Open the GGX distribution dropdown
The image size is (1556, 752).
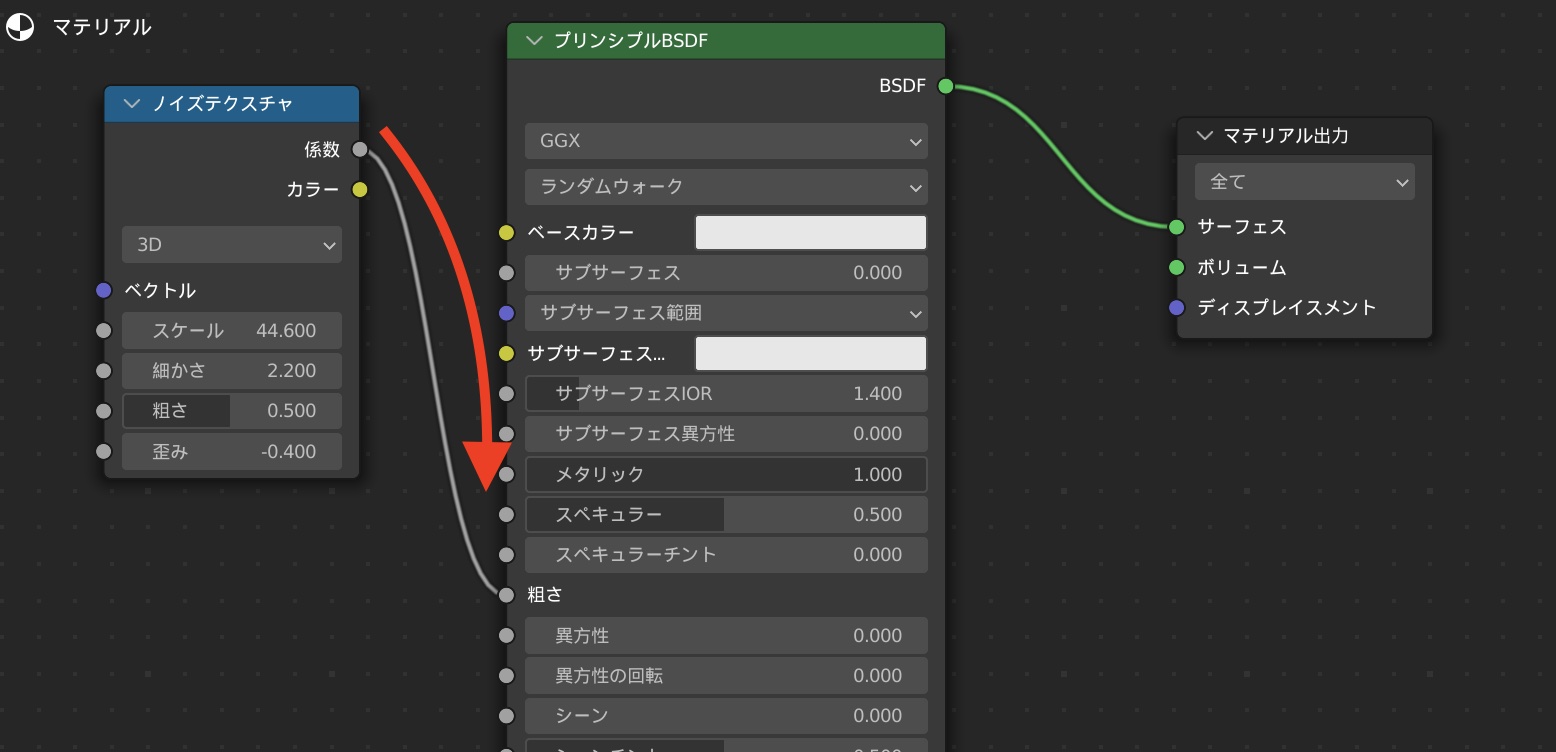coord(726,142)
